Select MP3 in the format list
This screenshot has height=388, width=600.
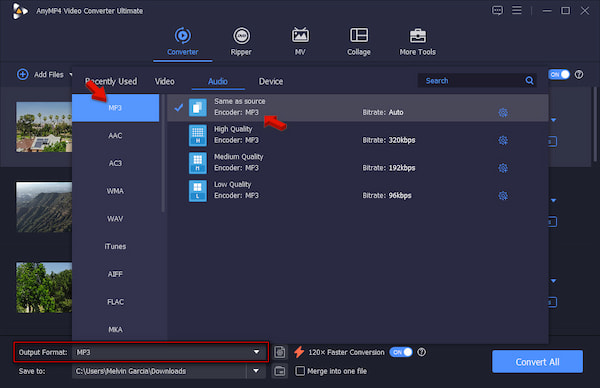116,108
